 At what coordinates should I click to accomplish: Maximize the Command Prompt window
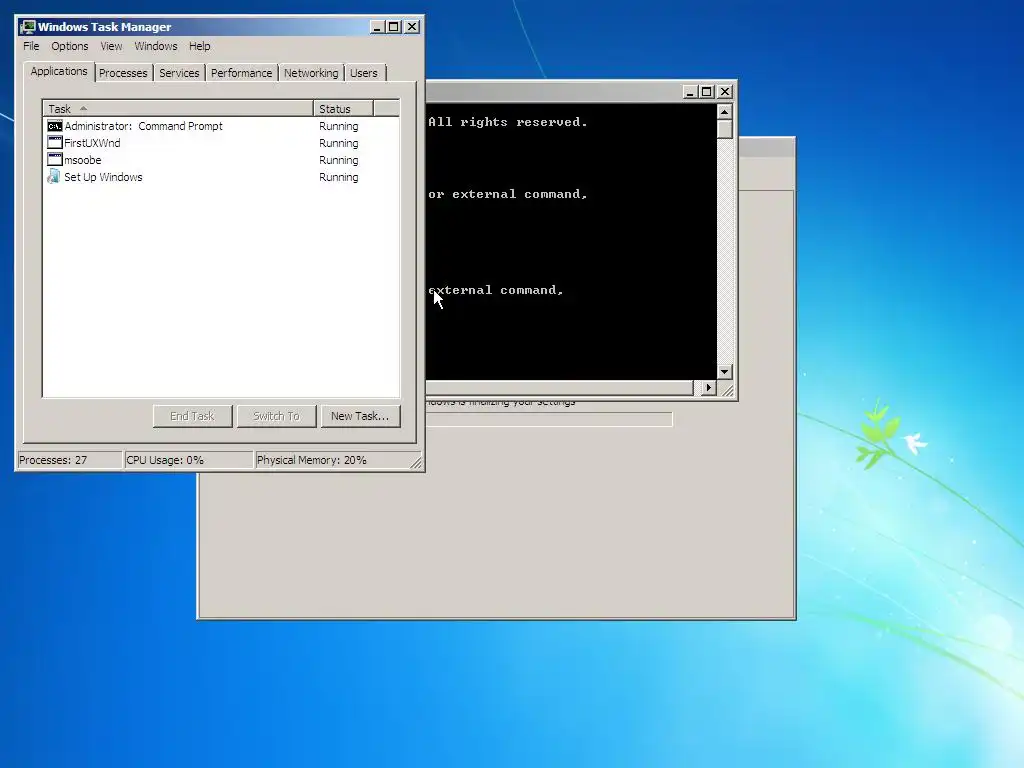pyautogui.click(x=707, y=92)
